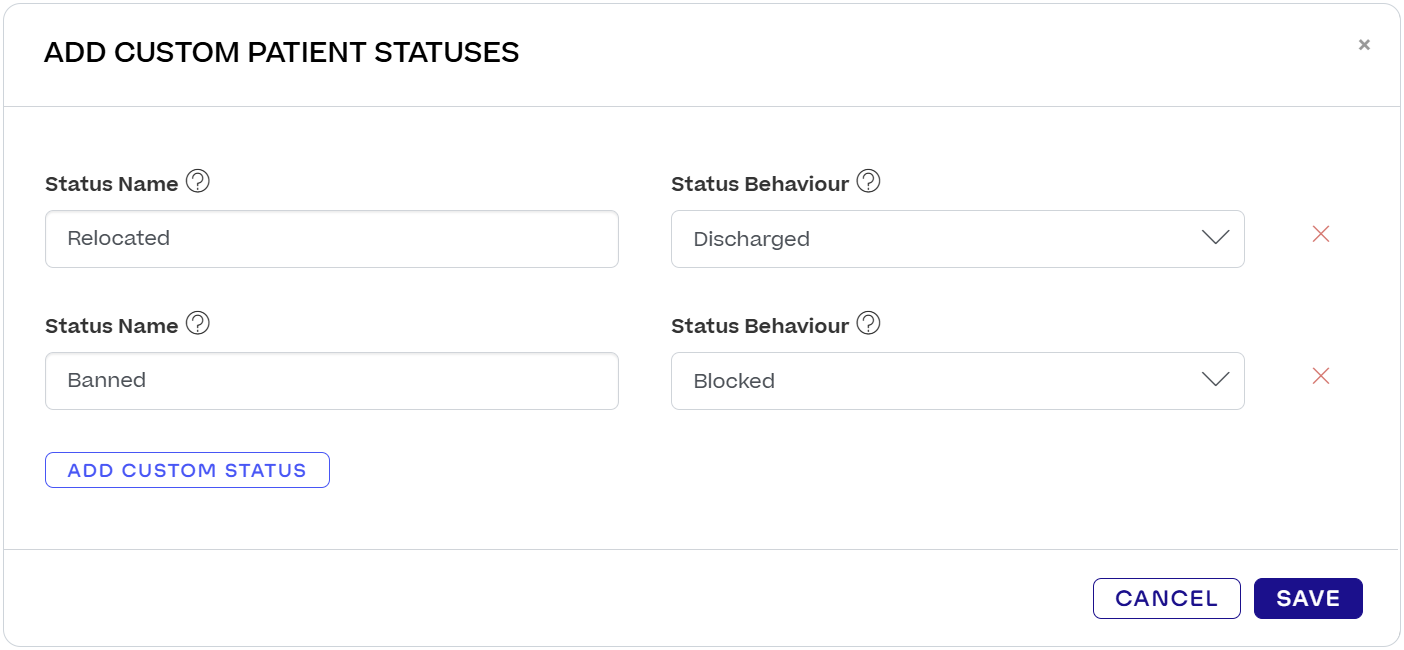Click the Discharged text in the behaviour box
The image size is (1404, 650).
(751, 238)
